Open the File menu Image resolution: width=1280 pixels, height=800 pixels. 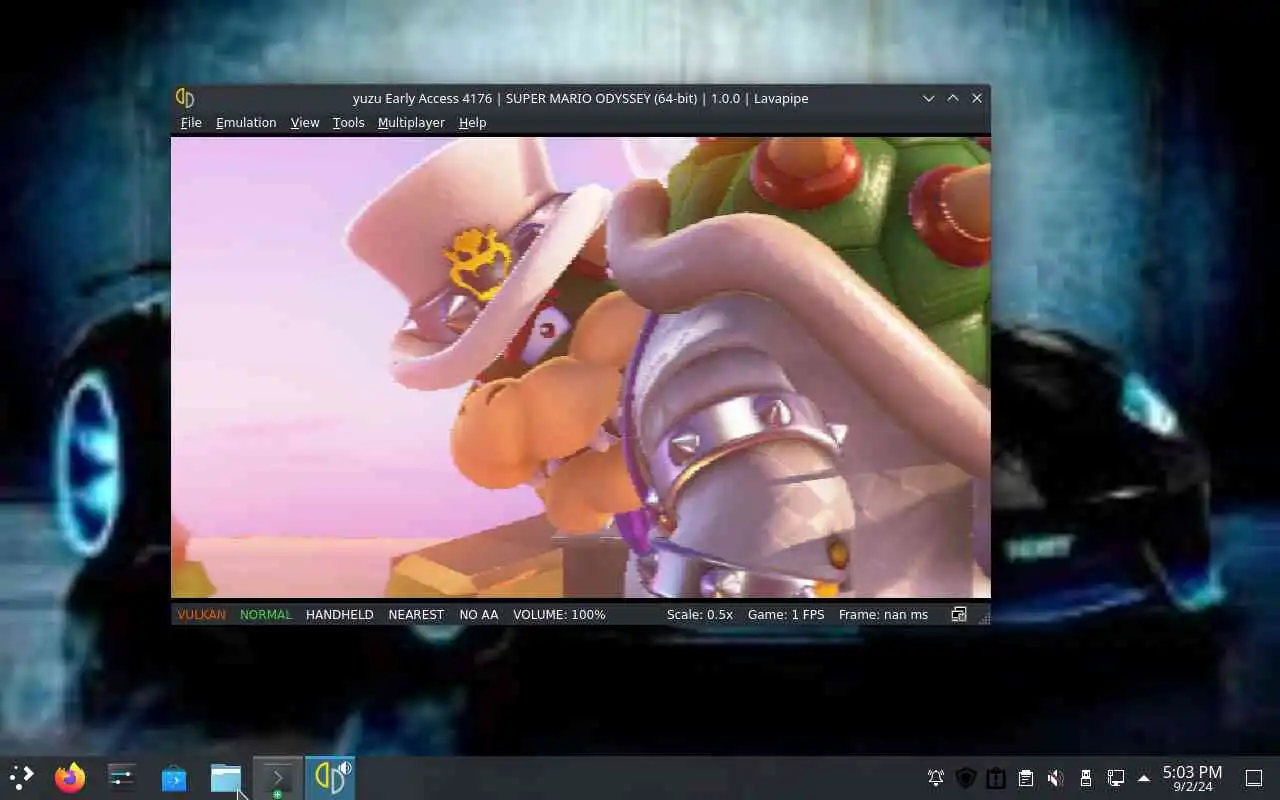(x=191, y=122)
